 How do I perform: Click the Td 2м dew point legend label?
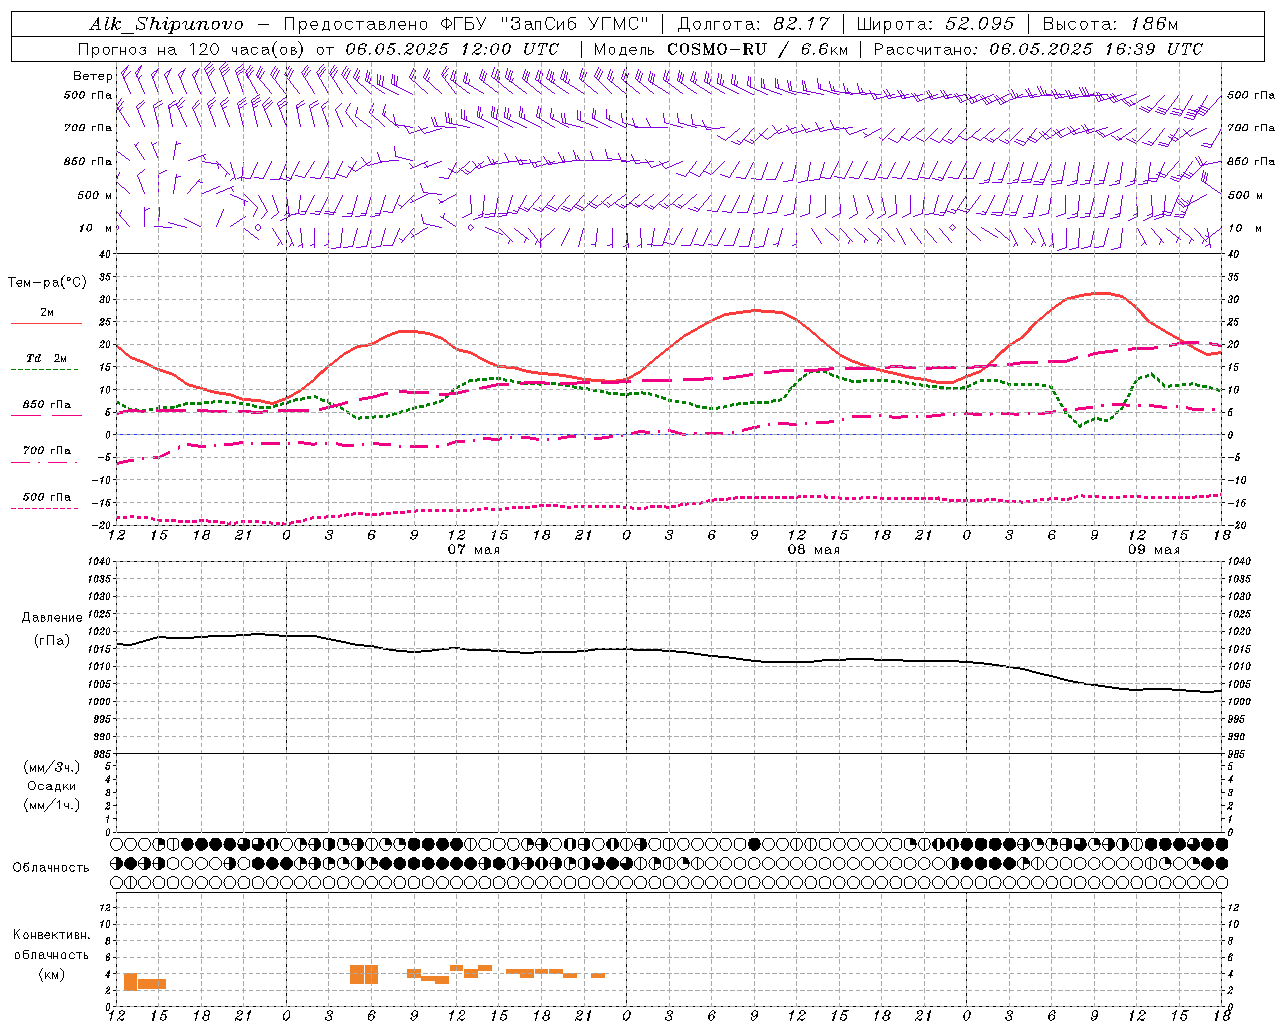(47, 358)
